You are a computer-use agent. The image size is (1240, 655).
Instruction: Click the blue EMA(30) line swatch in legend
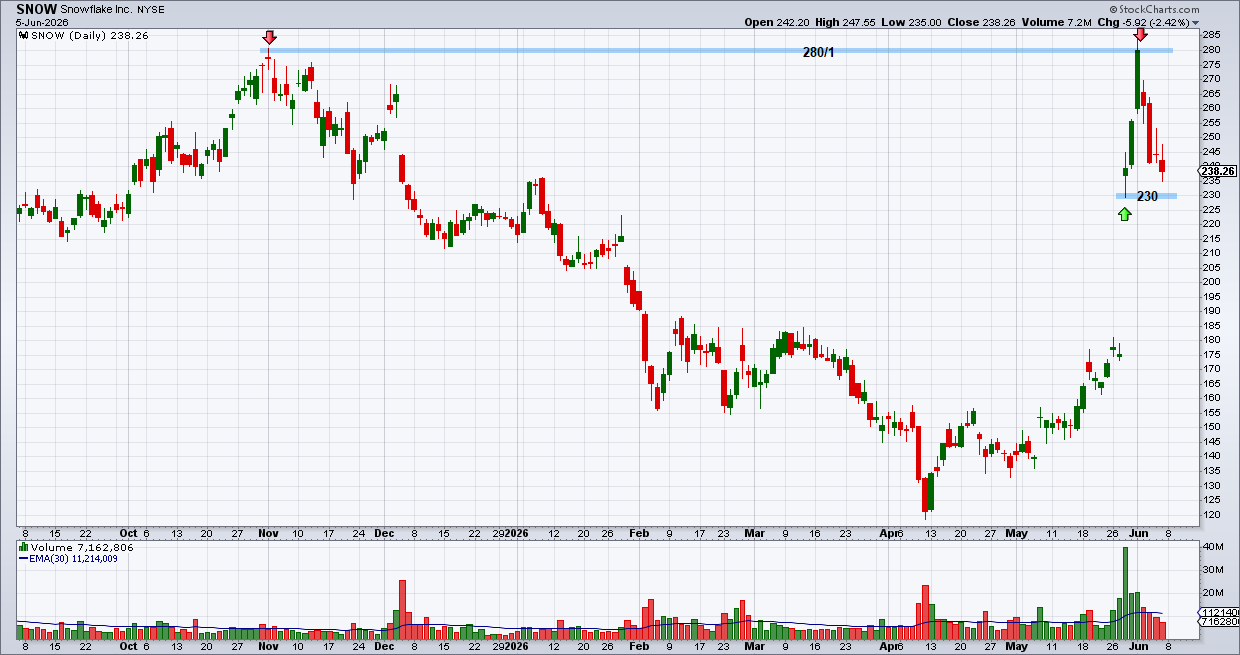[24, 560]
